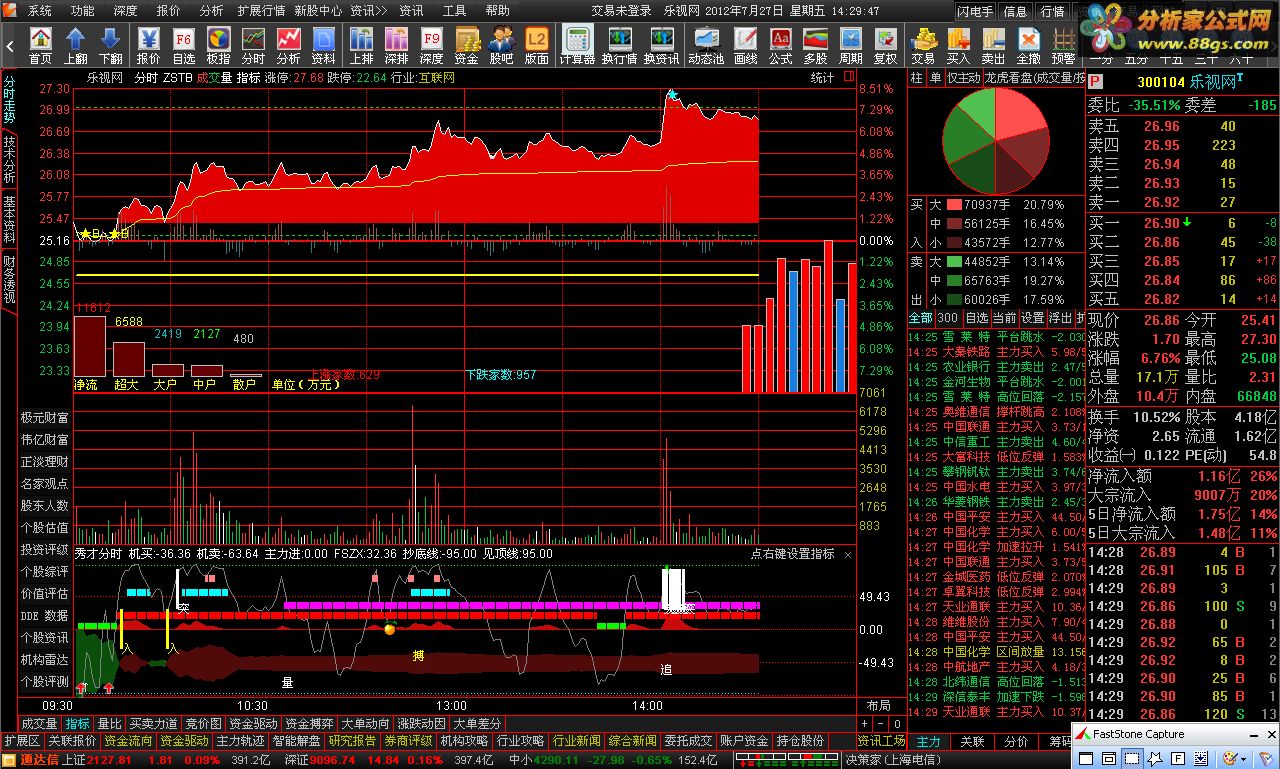Open the 研究报告 bottom tab
Image resolution: width=1280 pixels, height=769 pixels.
pyautogui.click(x=352, y=741)
